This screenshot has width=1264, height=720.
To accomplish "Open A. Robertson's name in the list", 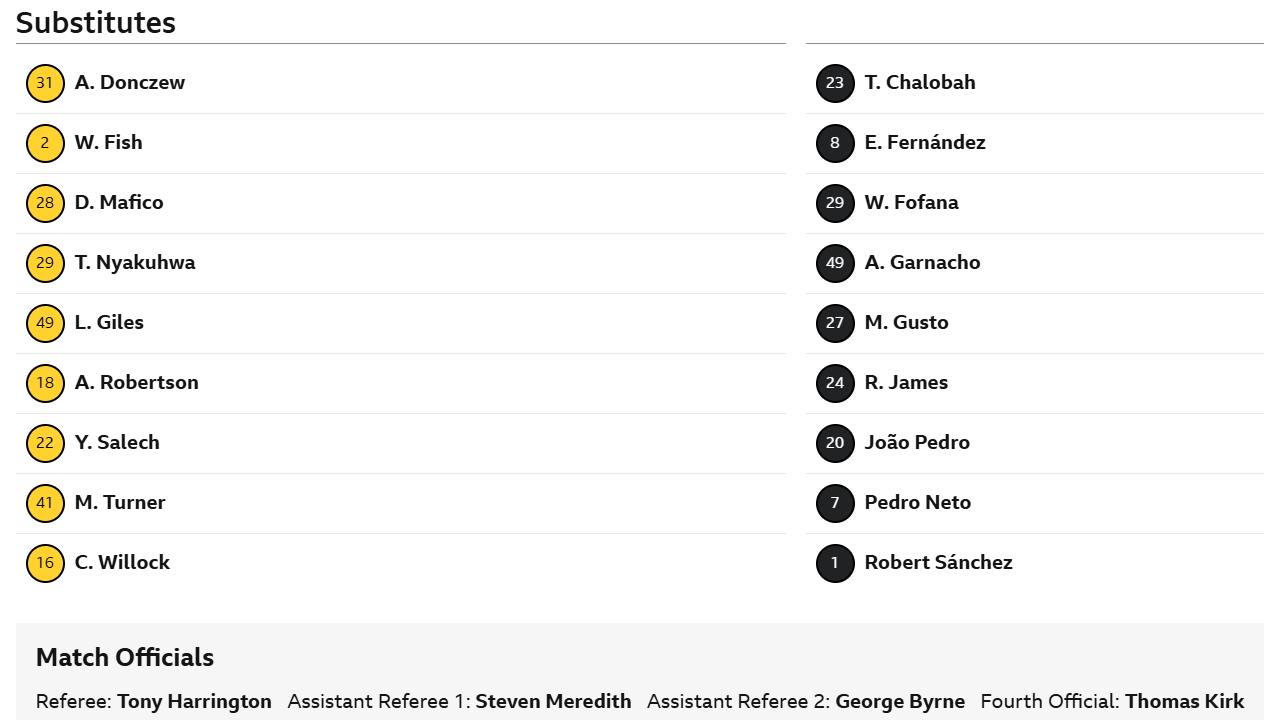I will (137, 382).
